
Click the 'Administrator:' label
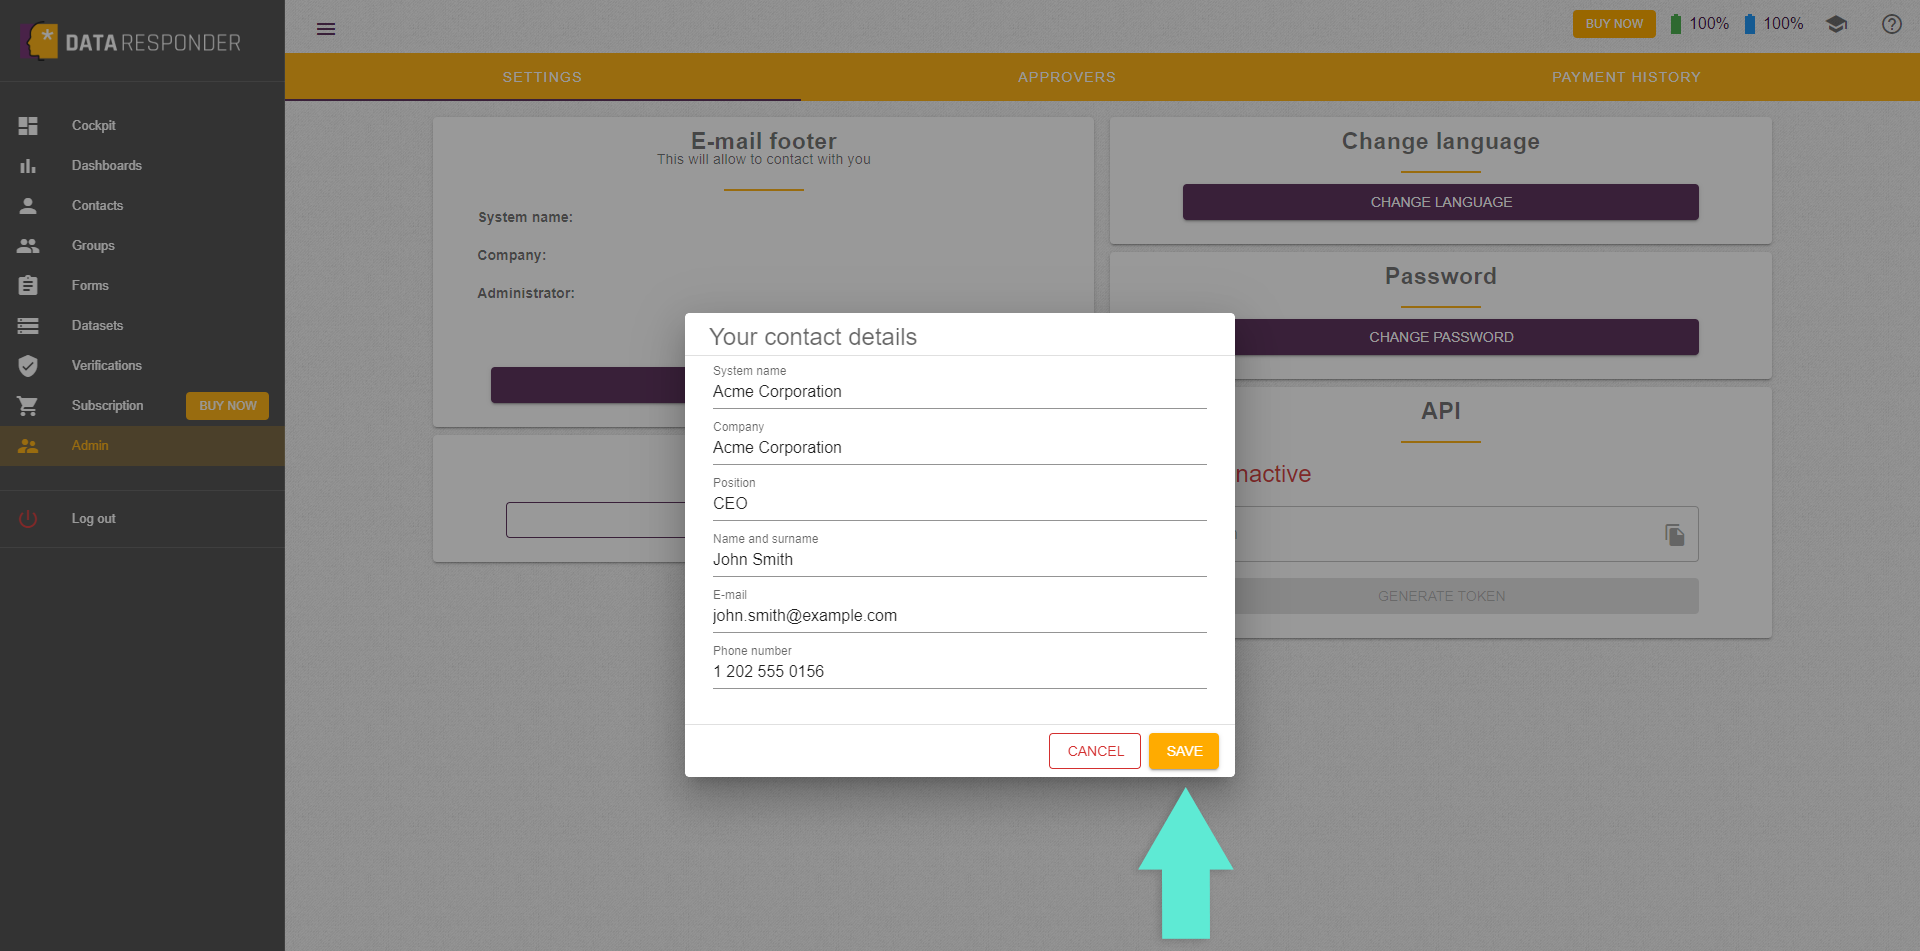click(526, 293)
